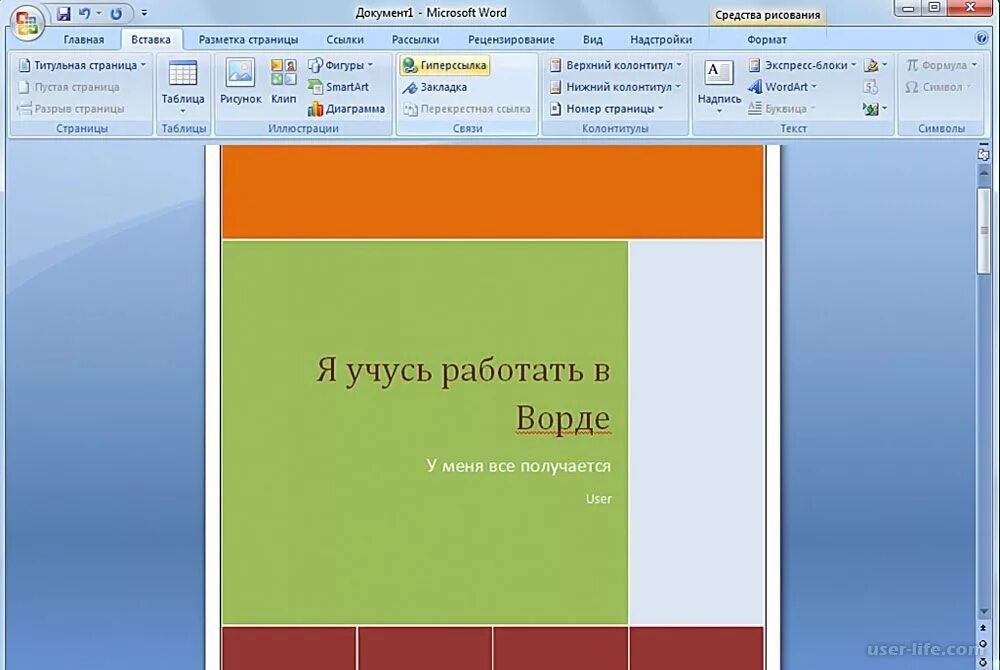The image size is (1000, 670).
Task: Go to the Рецензирование tab
Action: click(x=511, y=40)
